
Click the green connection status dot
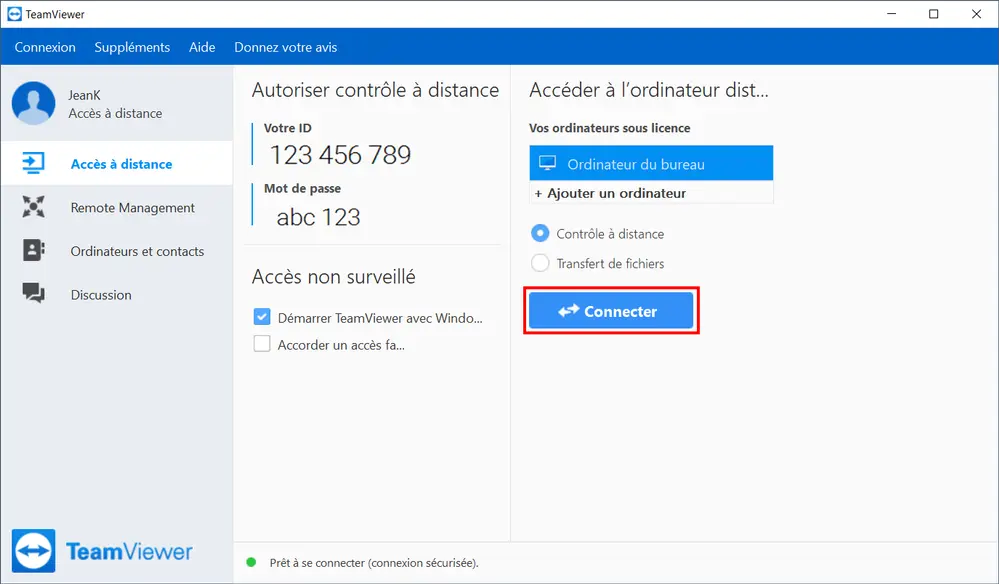251,562
